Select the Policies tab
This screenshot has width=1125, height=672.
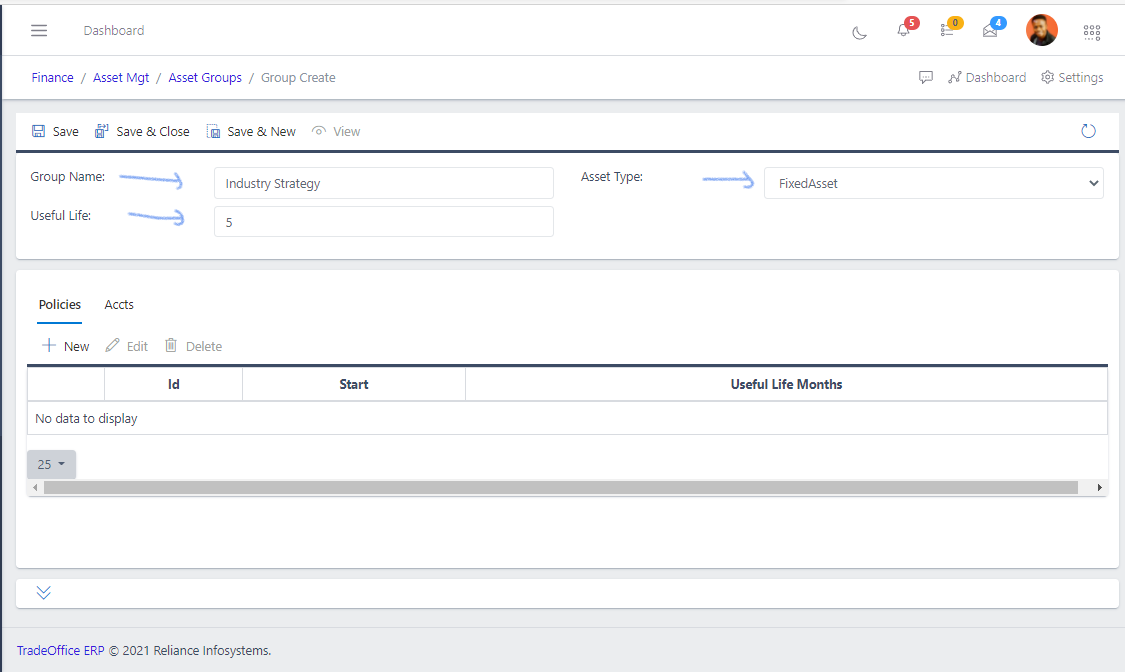(59, 305)
